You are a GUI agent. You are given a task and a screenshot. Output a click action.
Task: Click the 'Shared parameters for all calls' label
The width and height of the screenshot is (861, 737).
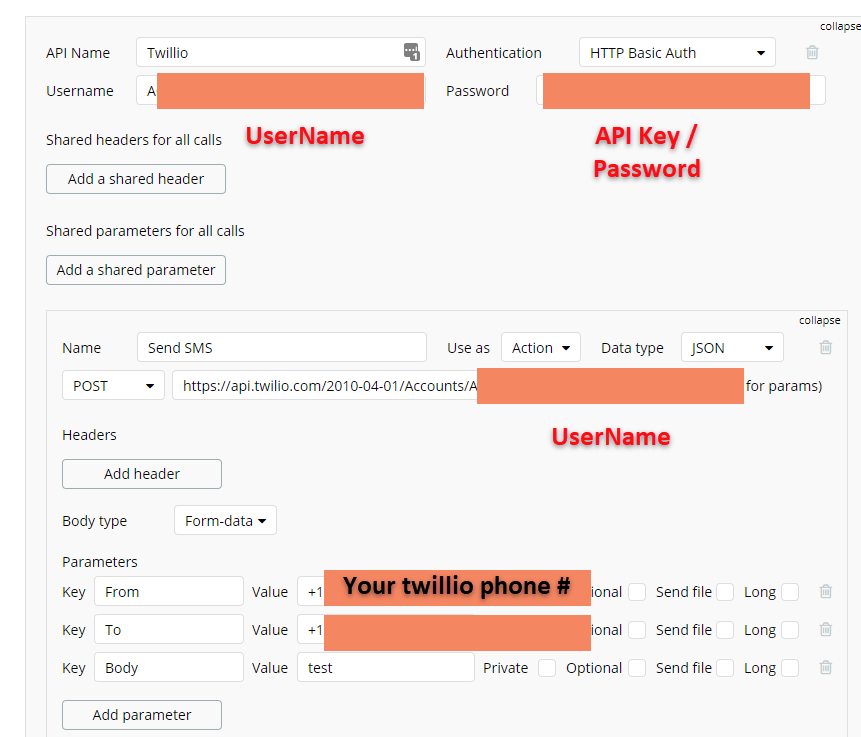(x=145, y=231)
